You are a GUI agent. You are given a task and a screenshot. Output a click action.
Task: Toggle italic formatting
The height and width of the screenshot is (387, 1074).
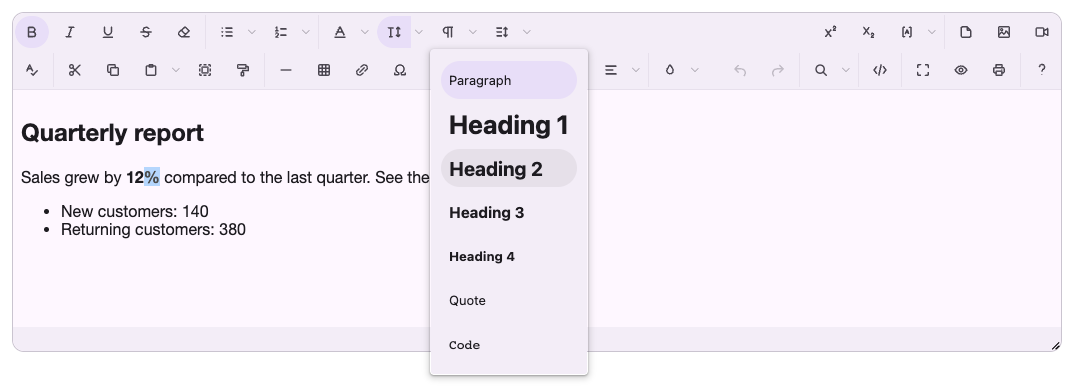point(69,32)
